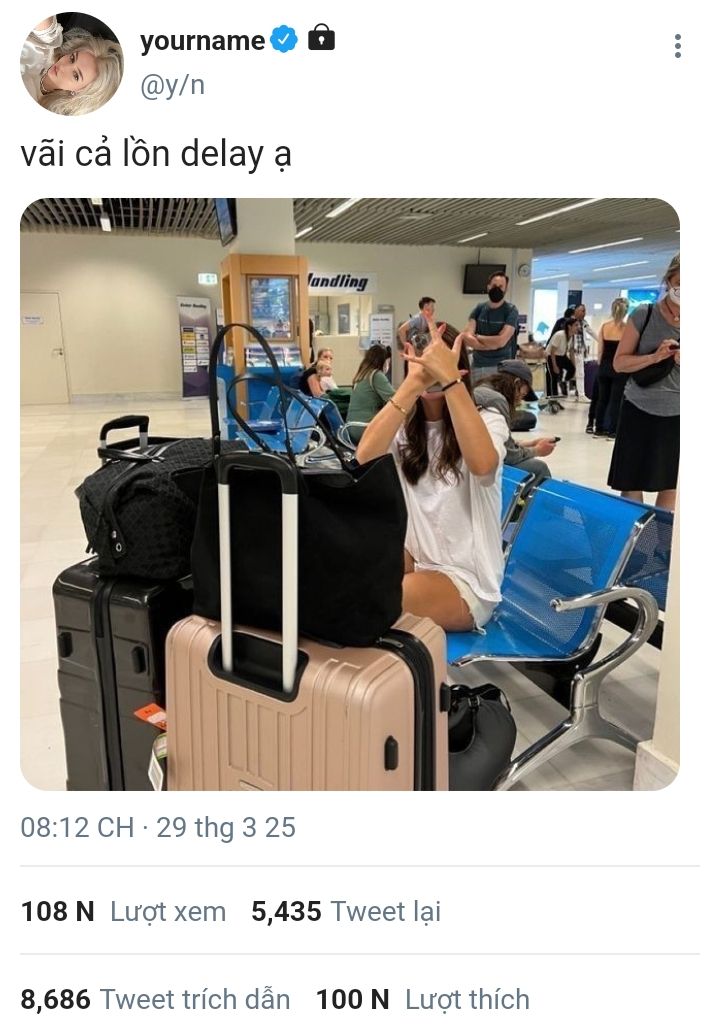Open the @y/n handle link
The height and width of the screenshot is (1034, 720).
click(x=172, y=86)
